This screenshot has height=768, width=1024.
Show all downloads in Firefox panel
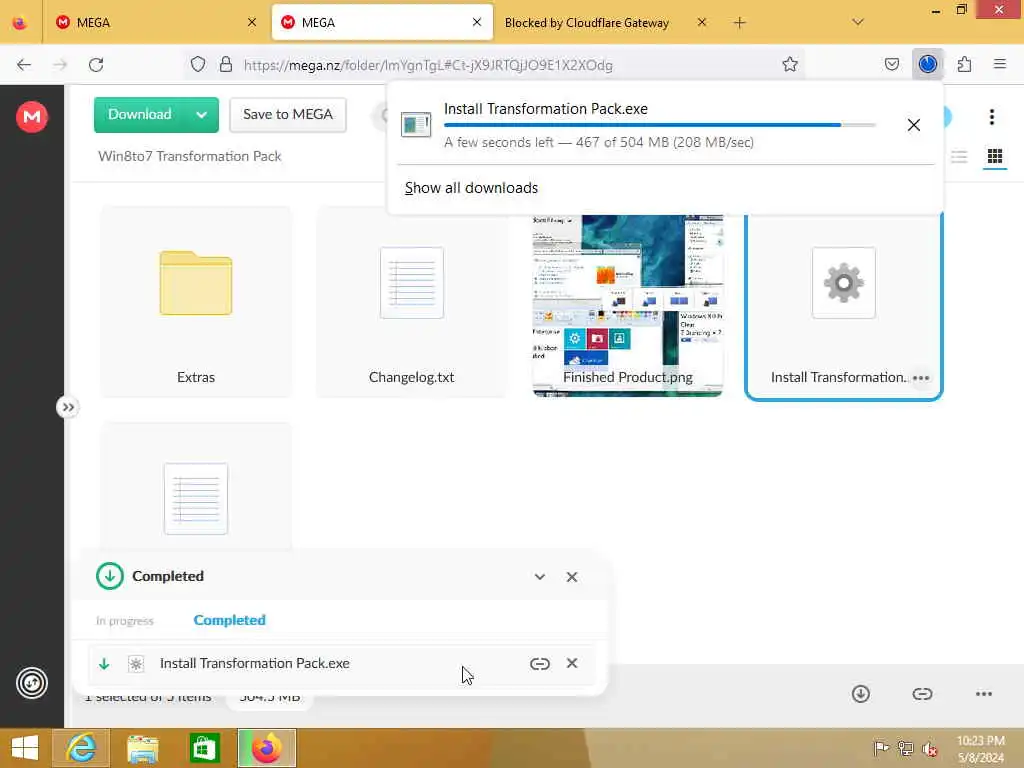[472, 188]
